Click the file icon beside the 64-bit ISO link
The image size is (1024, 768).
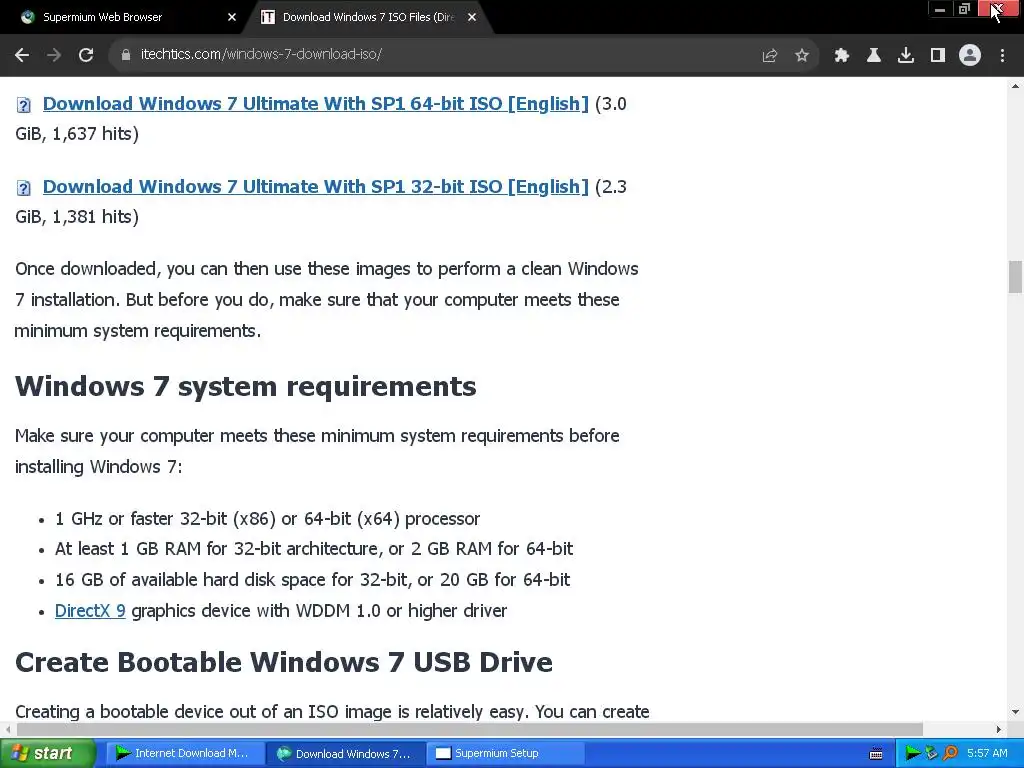(24, 104)
